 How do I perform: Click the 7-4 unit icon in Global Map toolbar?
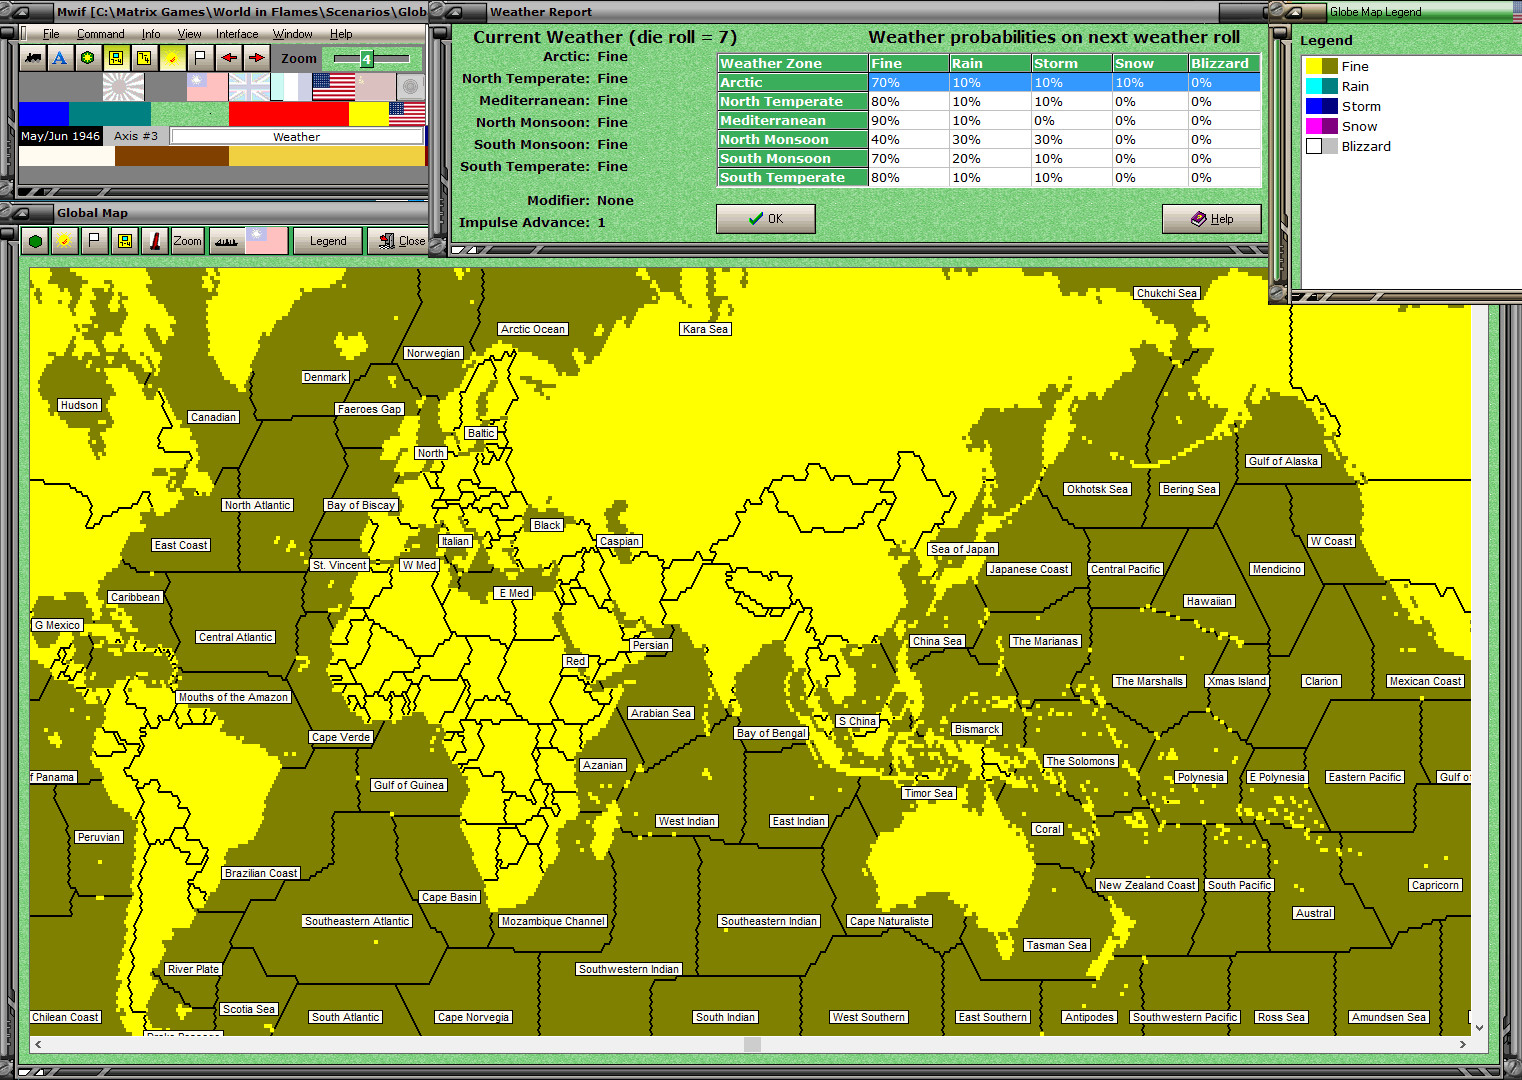coord(124,241)
